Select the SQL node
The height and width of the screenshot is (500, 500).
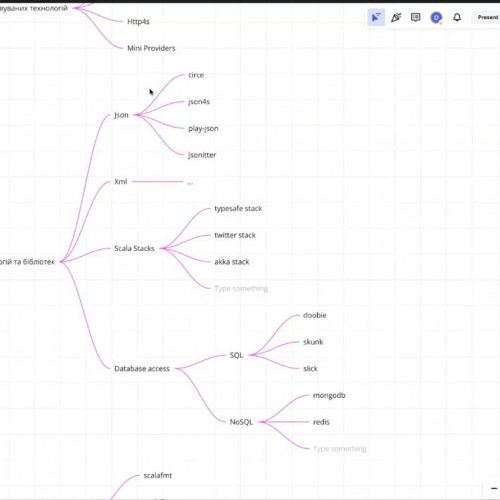point(236,355)
